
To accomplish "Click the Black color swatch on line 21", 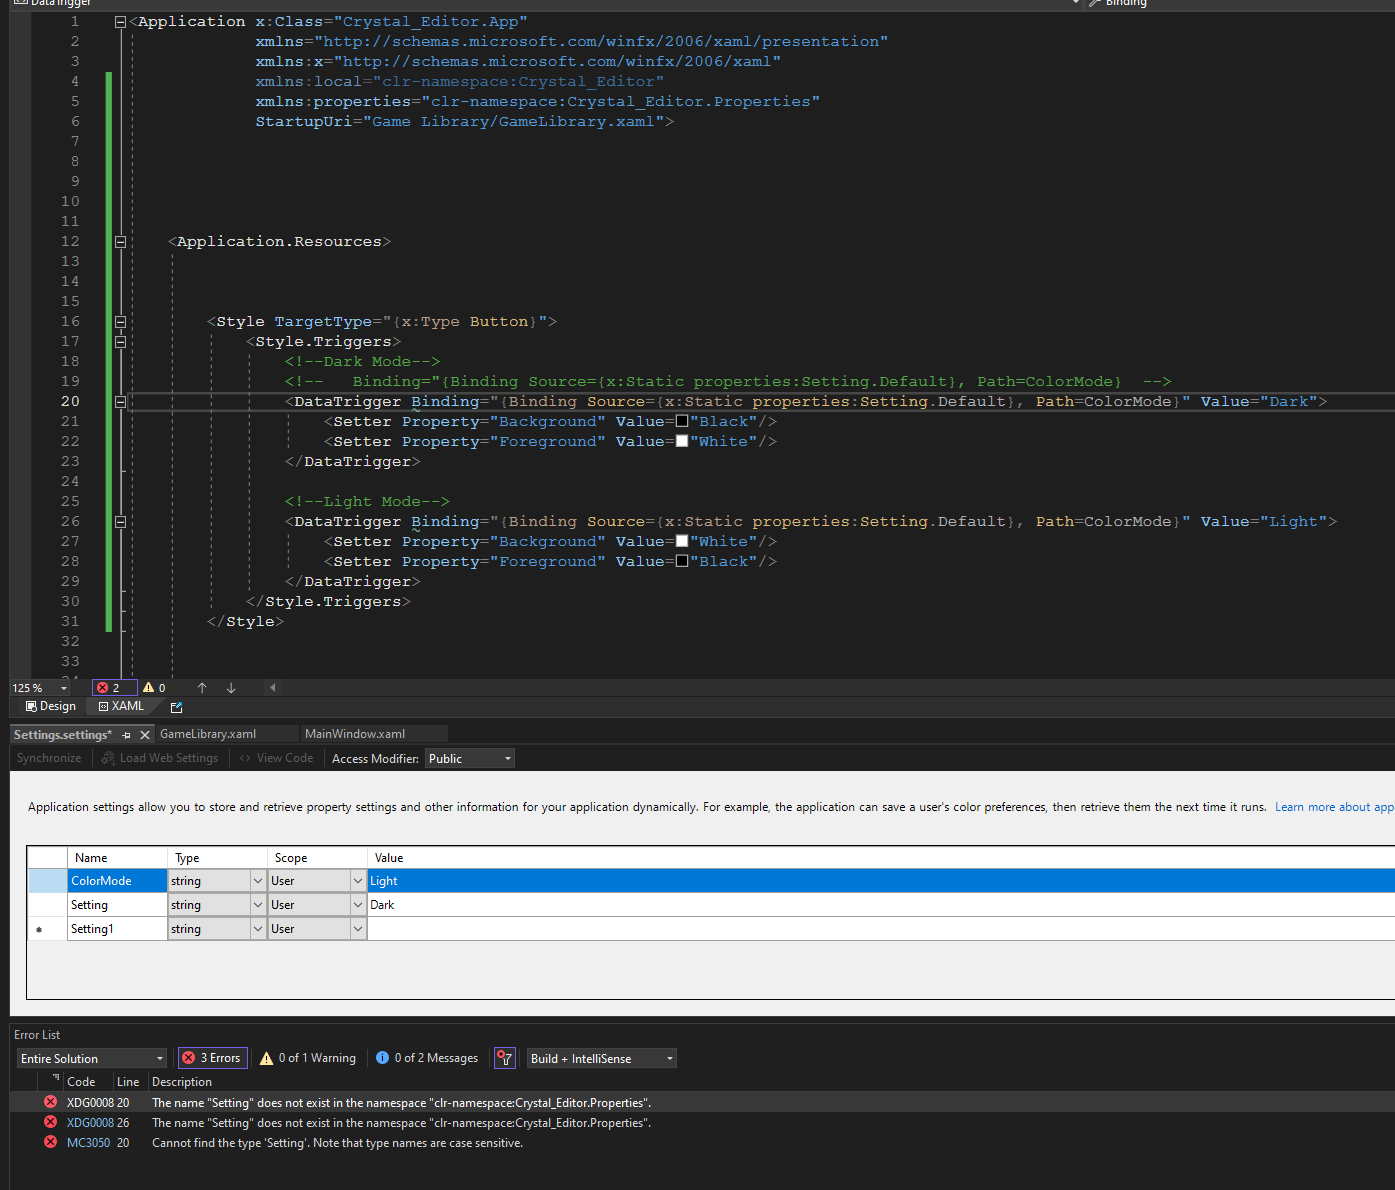I will click(x=682, y=421).
